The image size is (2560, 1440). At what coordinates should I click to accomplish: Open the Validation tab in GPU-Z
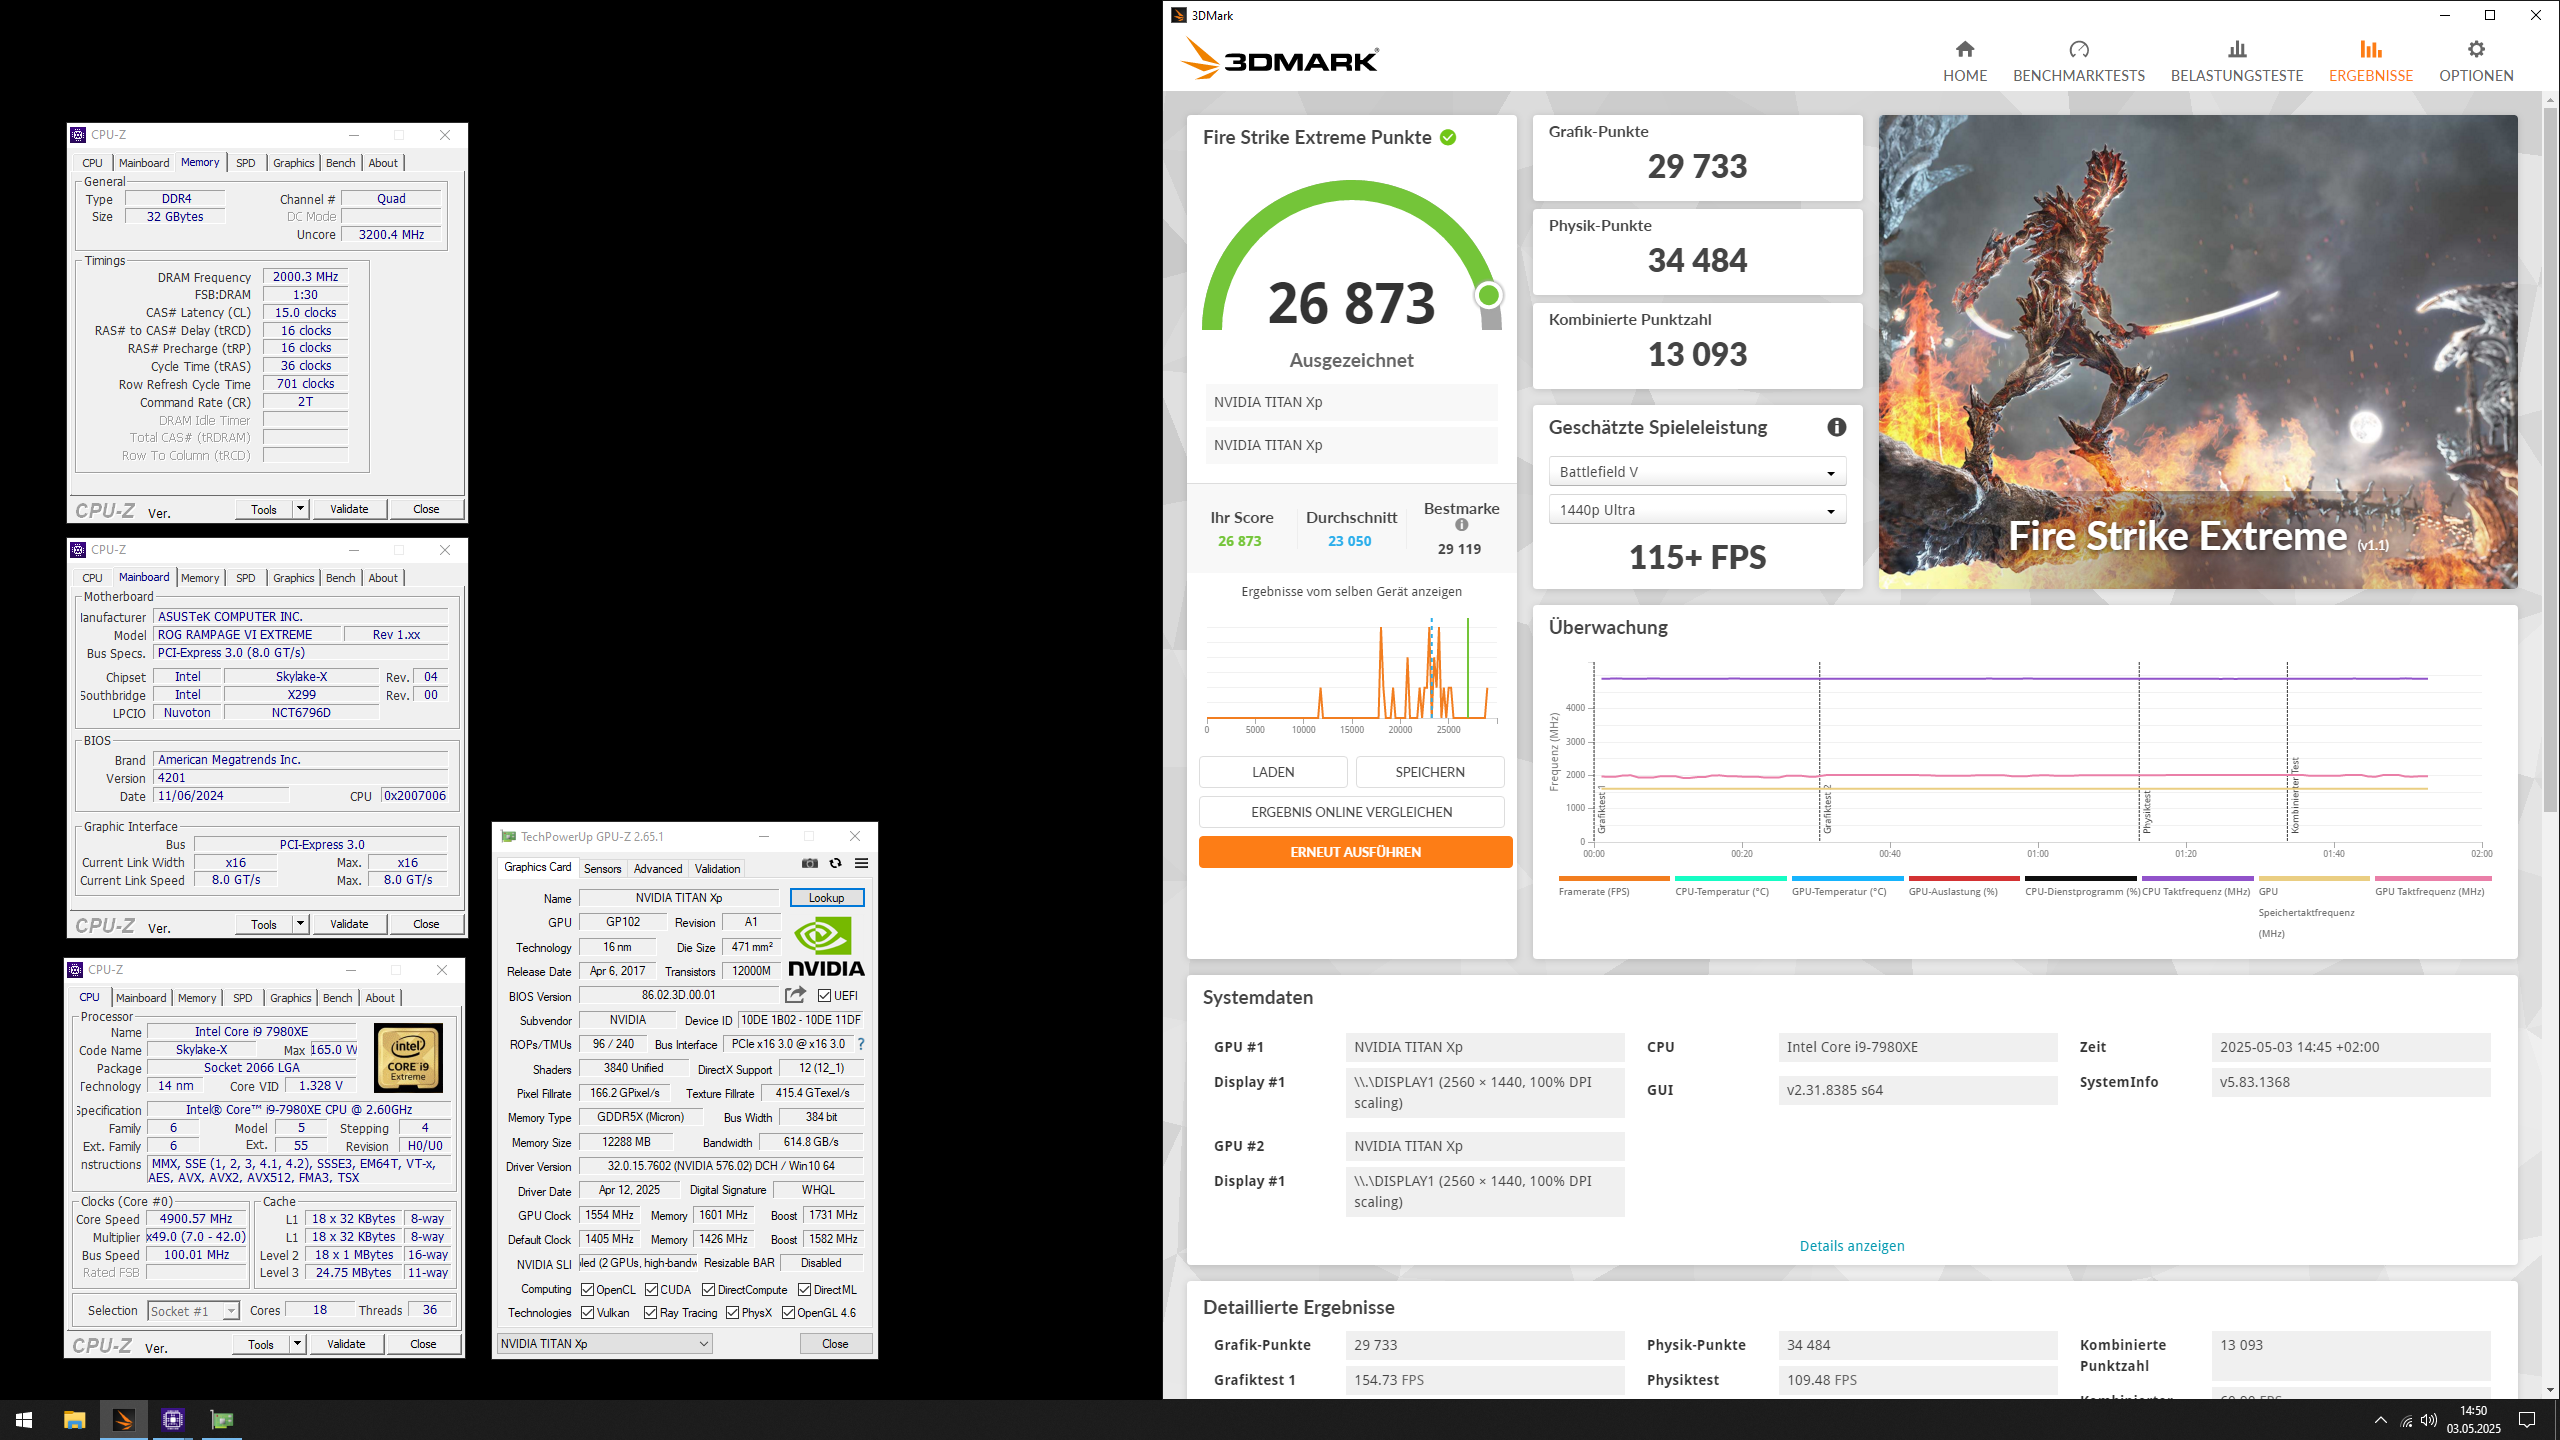click(x=718, y=869)
